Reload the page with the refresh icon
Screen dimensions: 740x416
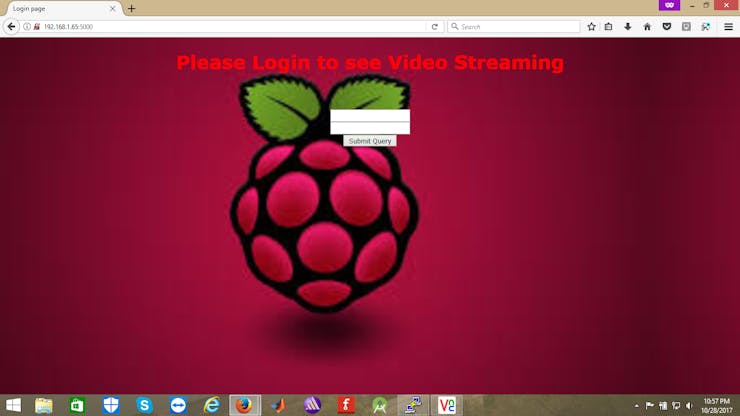[435, 27]
